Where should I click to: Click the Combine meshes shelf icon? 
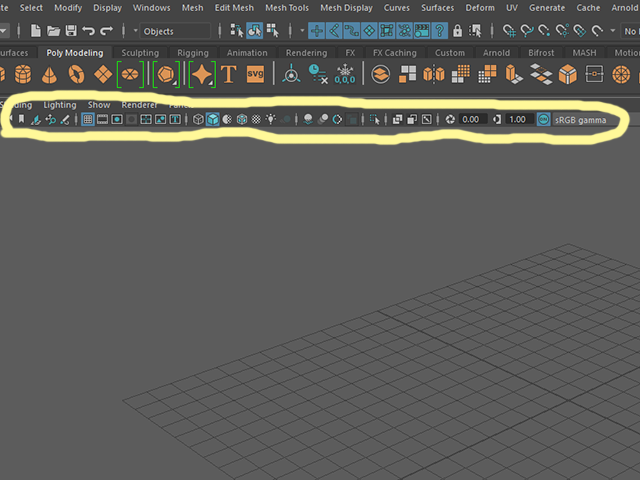pos(380,75)
